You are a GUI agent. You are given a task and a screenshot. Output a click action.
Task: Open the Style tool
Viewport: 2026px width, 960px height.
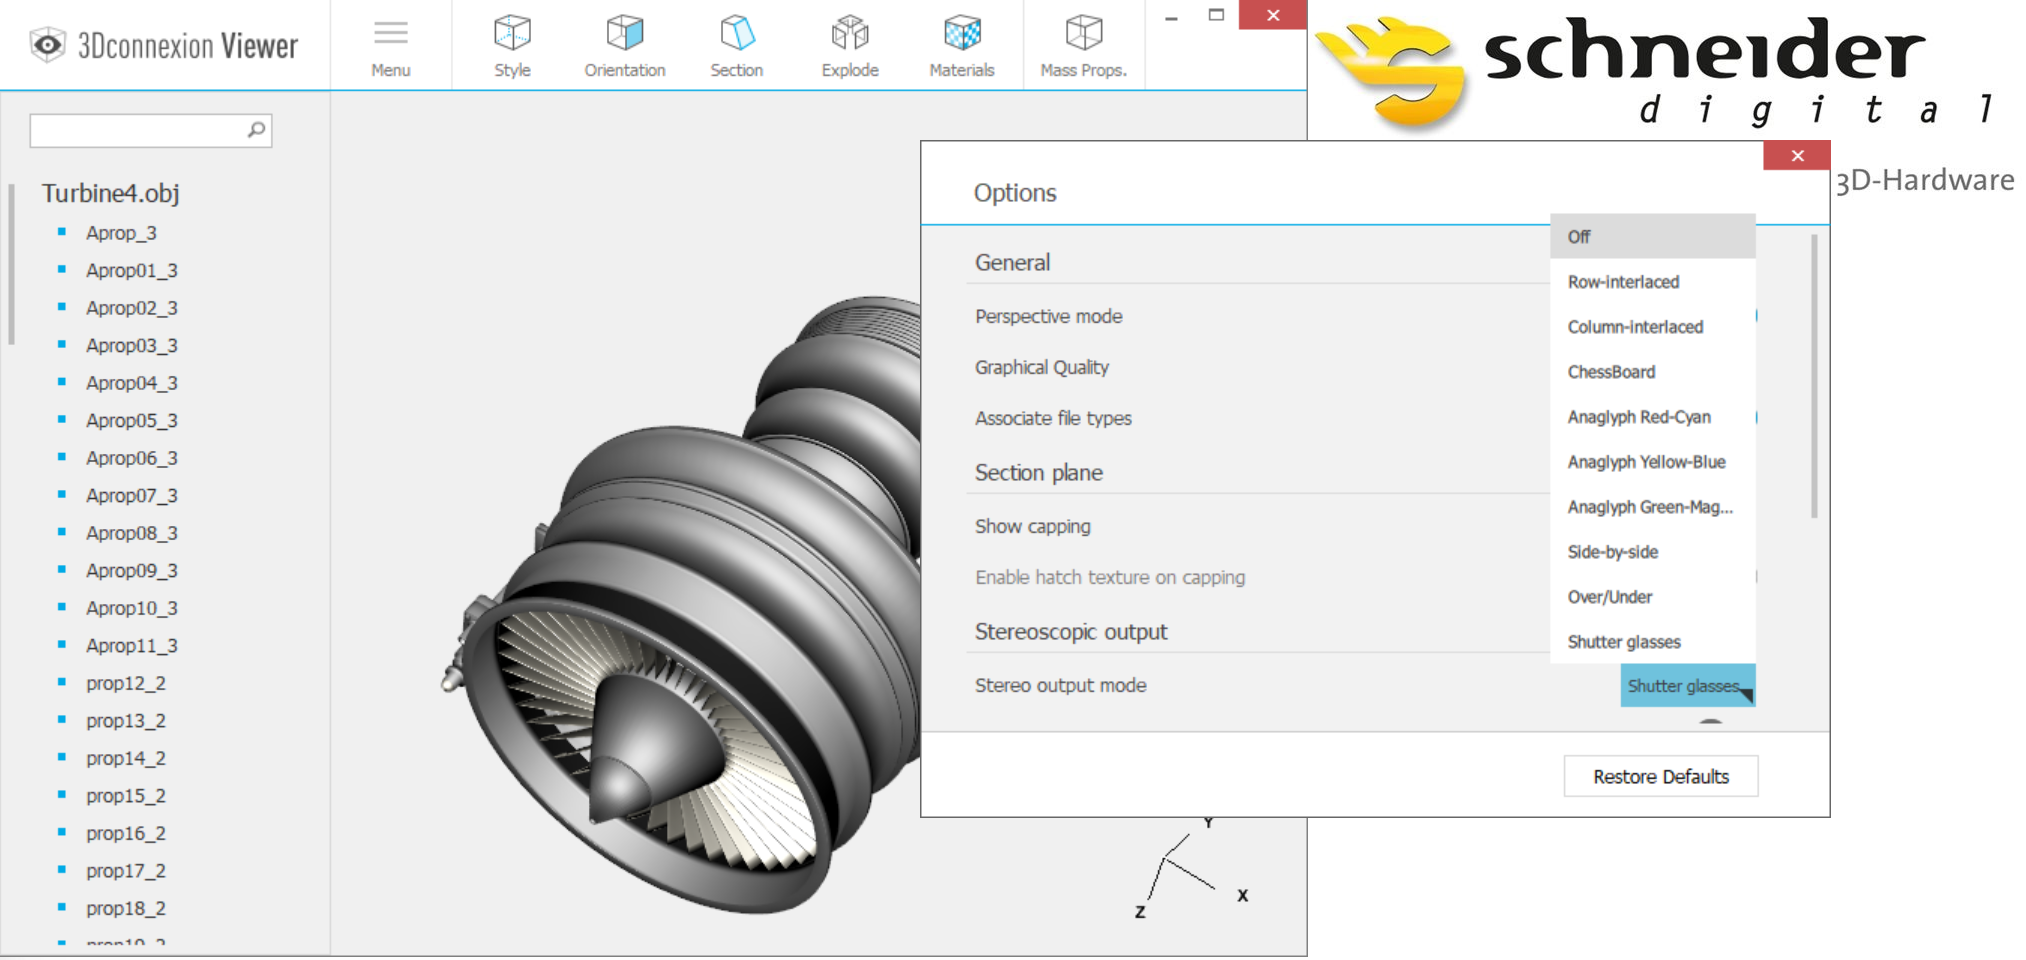coord(512,47)
